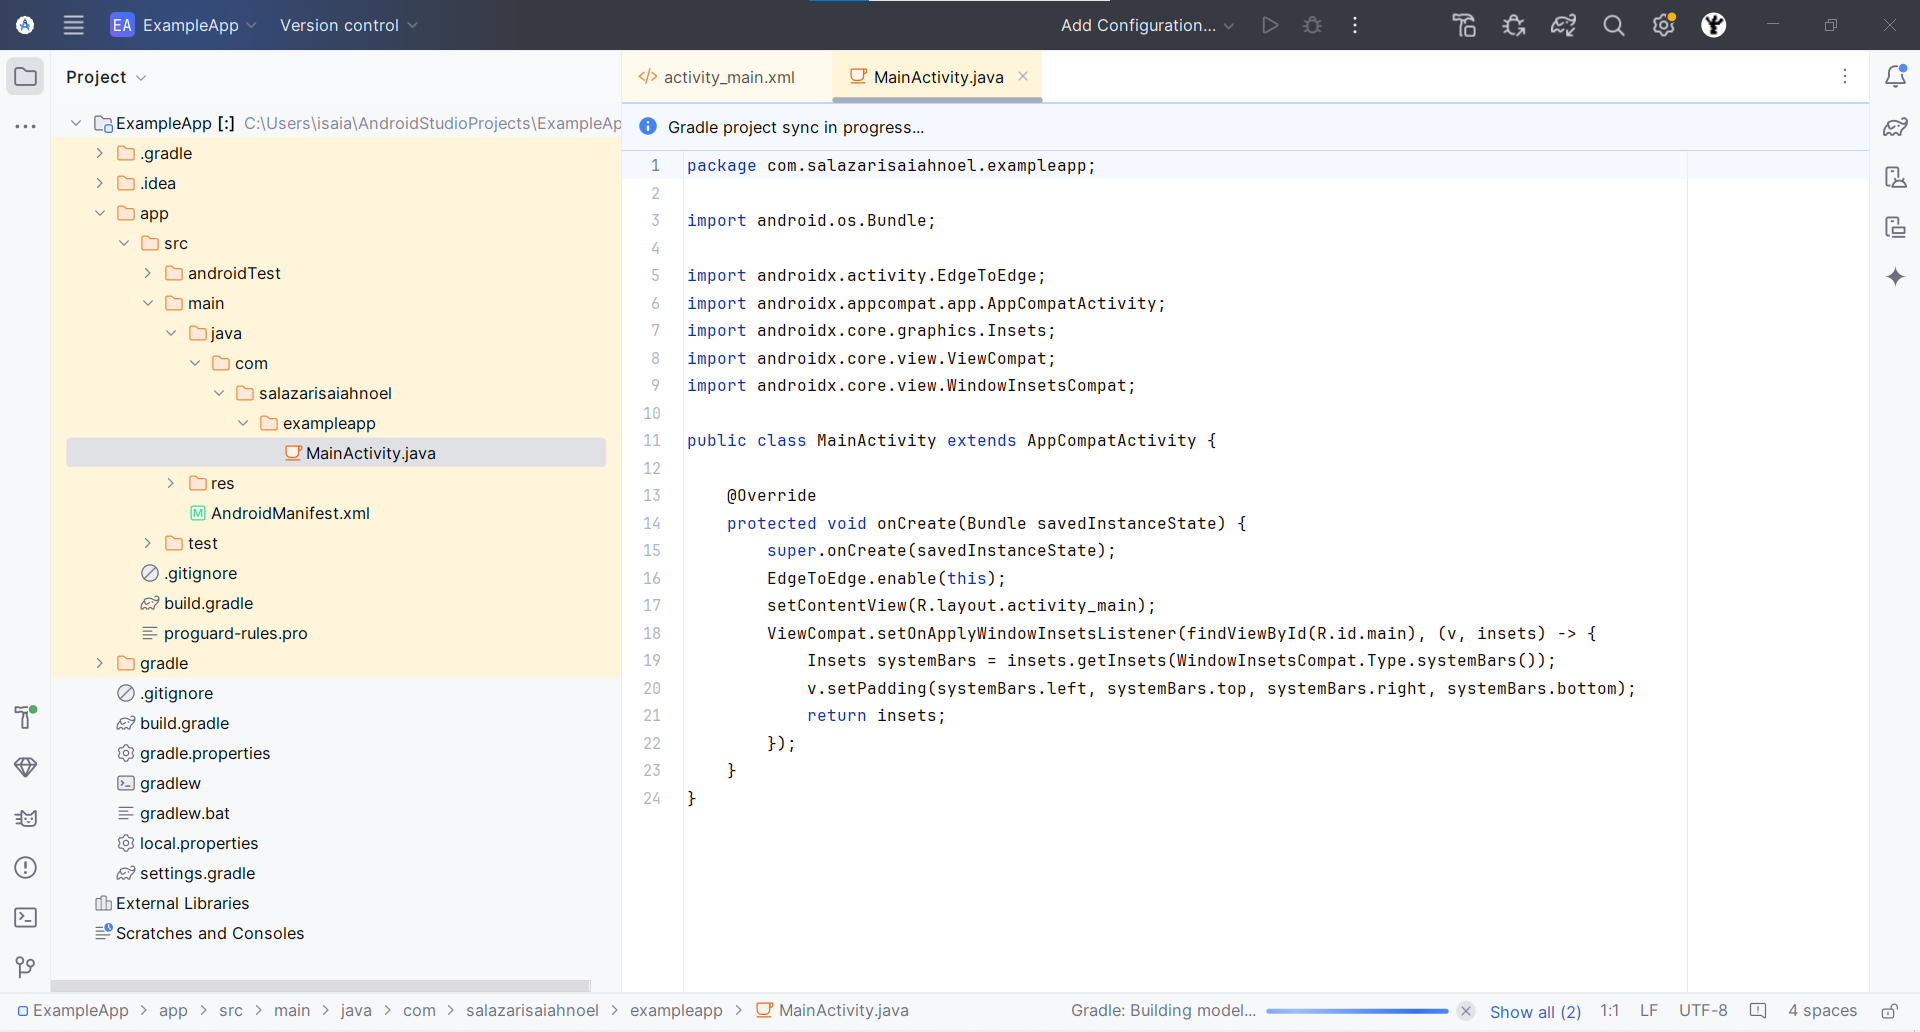
Task: Click the Android Studio logo icon
Action: click(25, 25)
